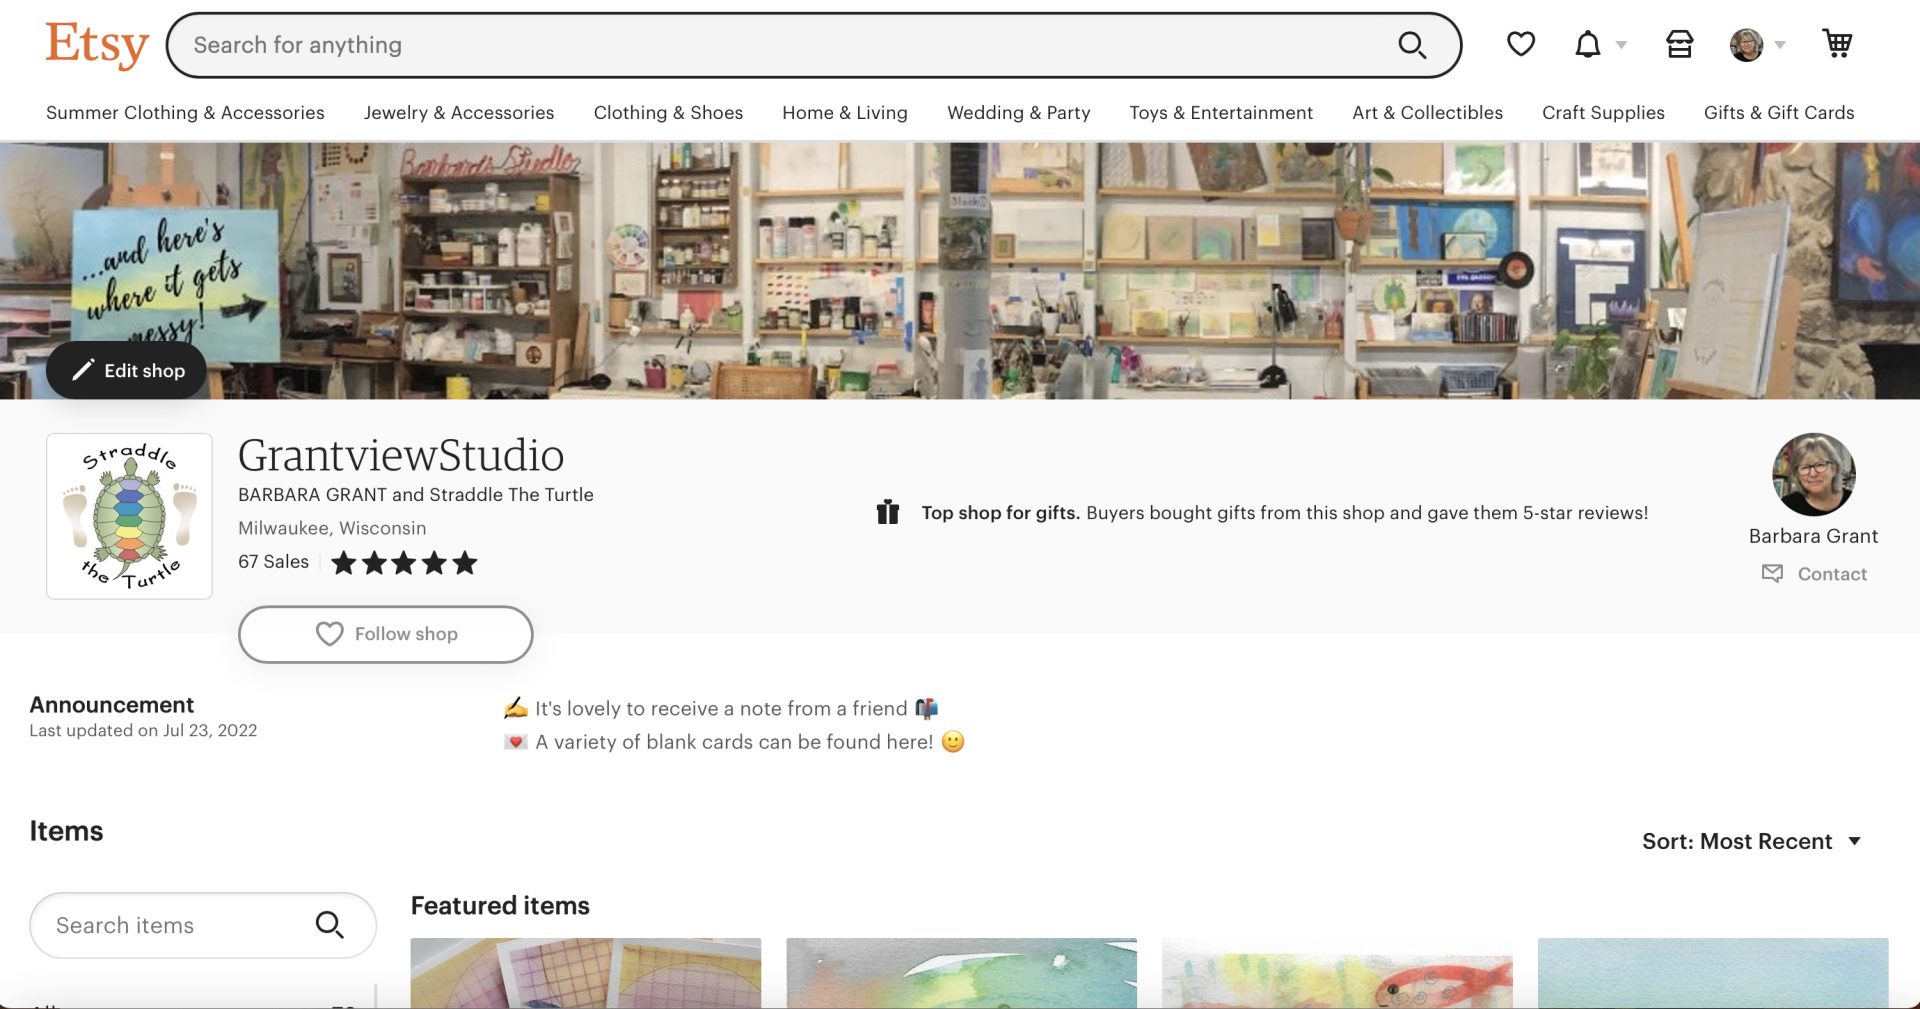Click the five-star shop rating
The image size is (1920, 1009).
click(x=404, y=563)
